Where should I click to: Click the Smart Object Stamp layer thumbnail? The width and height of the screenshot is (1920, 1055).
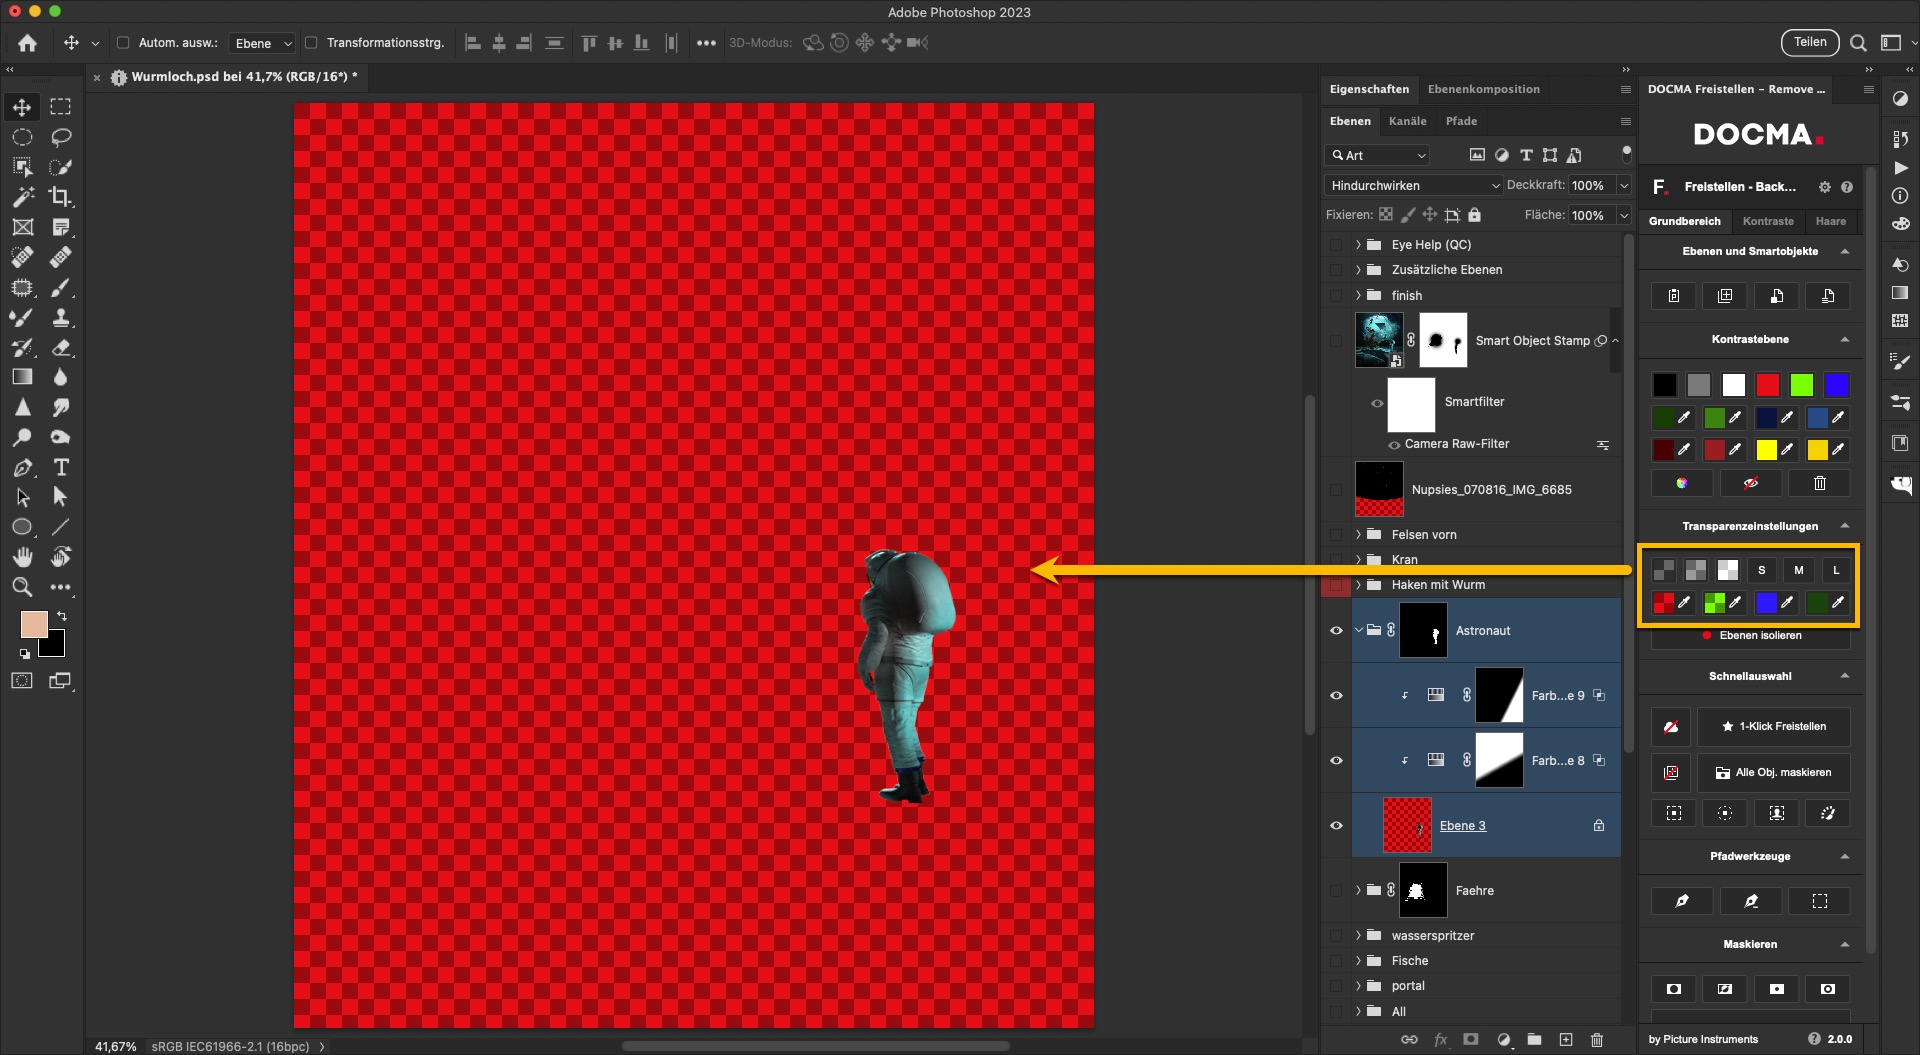(x=1378, y=340)
